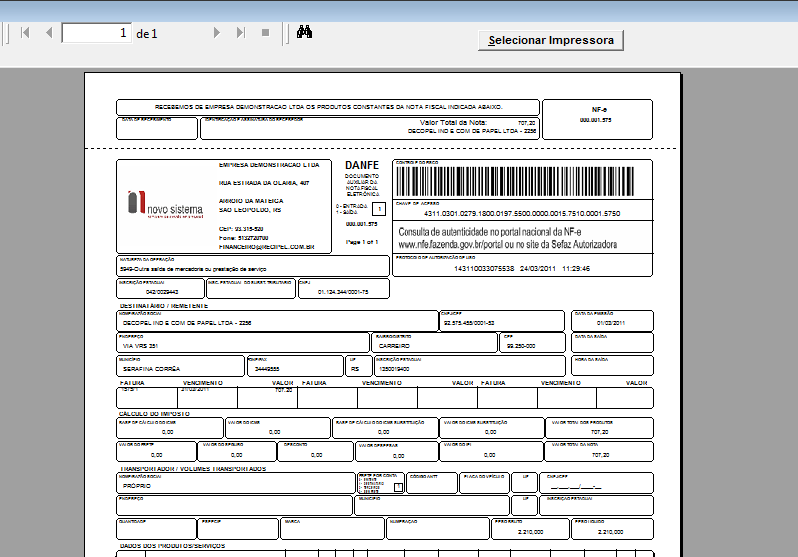This screenshot has height=557, width=798.
Task: Jump to the last page of the report
Action: 240,33
